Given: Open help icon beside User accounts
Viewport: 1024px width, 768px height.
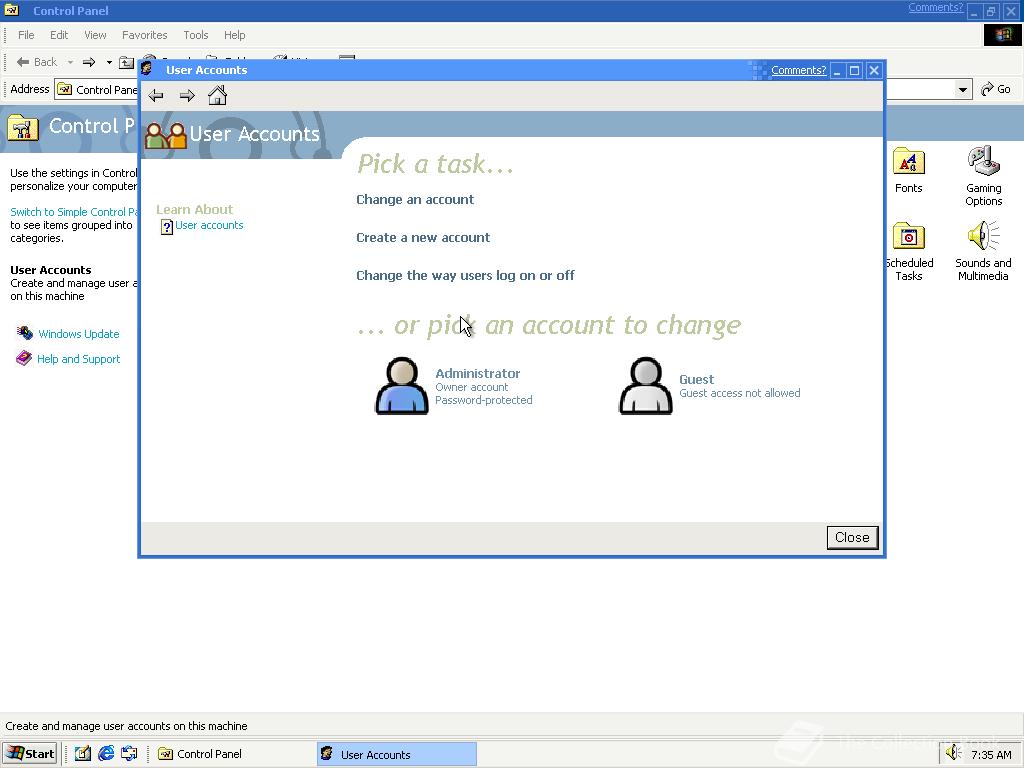Looking at the screenshot, I should tap(167, 227).
